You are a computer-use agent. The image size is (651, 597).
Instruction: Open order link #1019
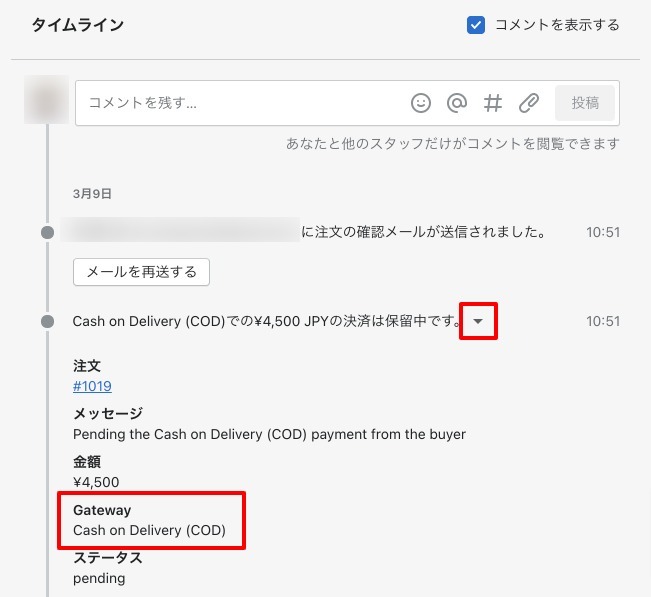(92, 386)
